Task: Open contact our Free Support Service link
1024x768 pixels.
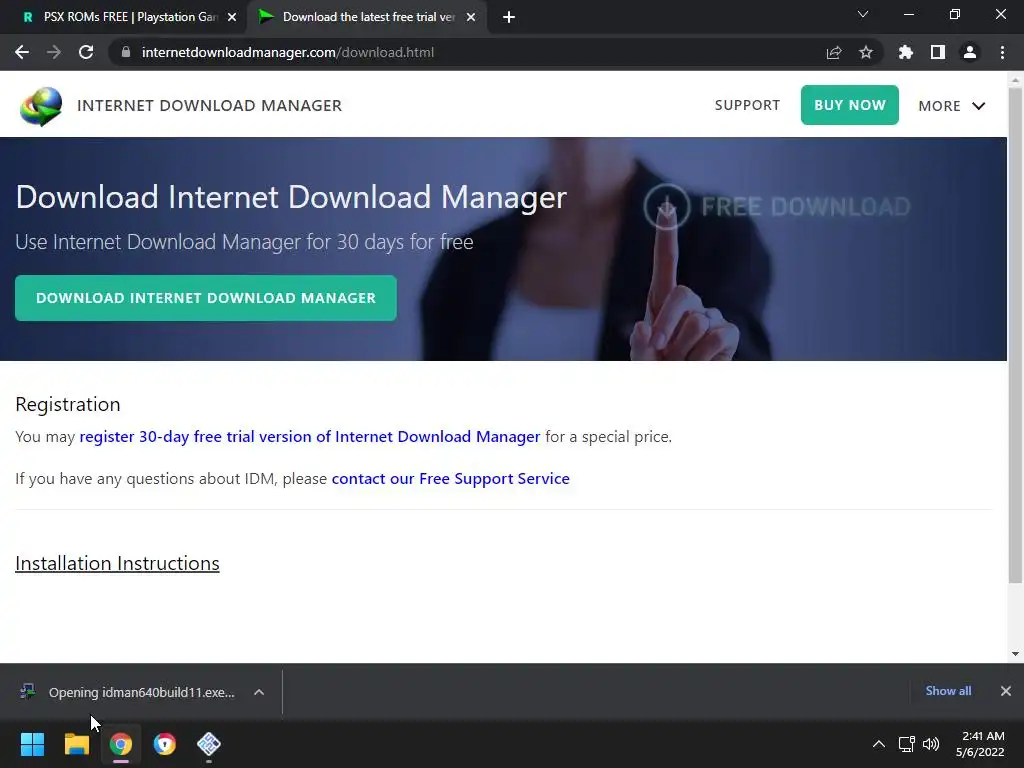Action: [x=451, y=479]
